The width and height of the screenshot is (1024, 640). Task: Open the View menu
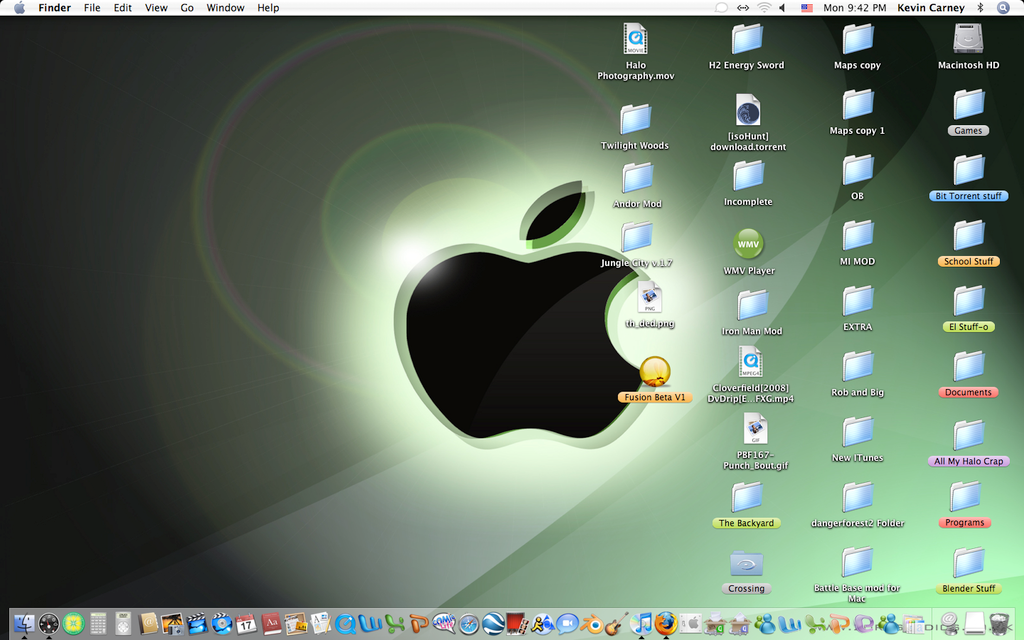click(x=156, y=8)
